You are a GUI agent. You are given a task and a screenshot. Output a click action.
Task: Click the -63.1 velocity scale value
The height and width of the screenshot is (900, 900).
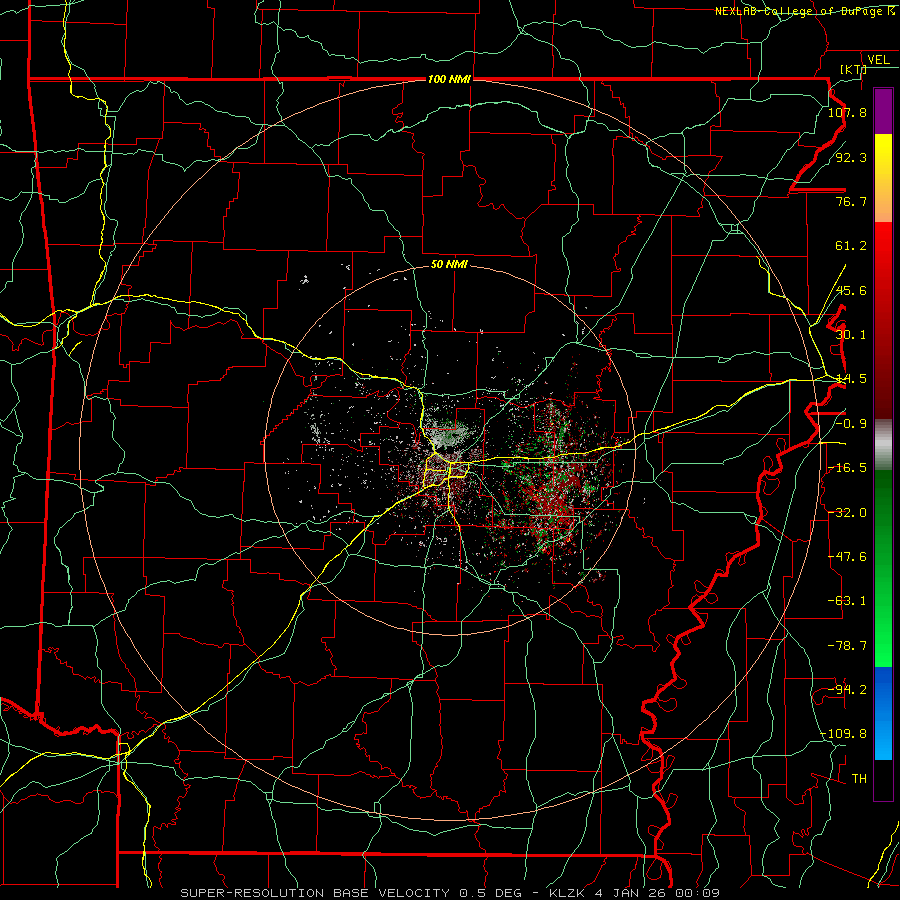click(x=847, y=601)
